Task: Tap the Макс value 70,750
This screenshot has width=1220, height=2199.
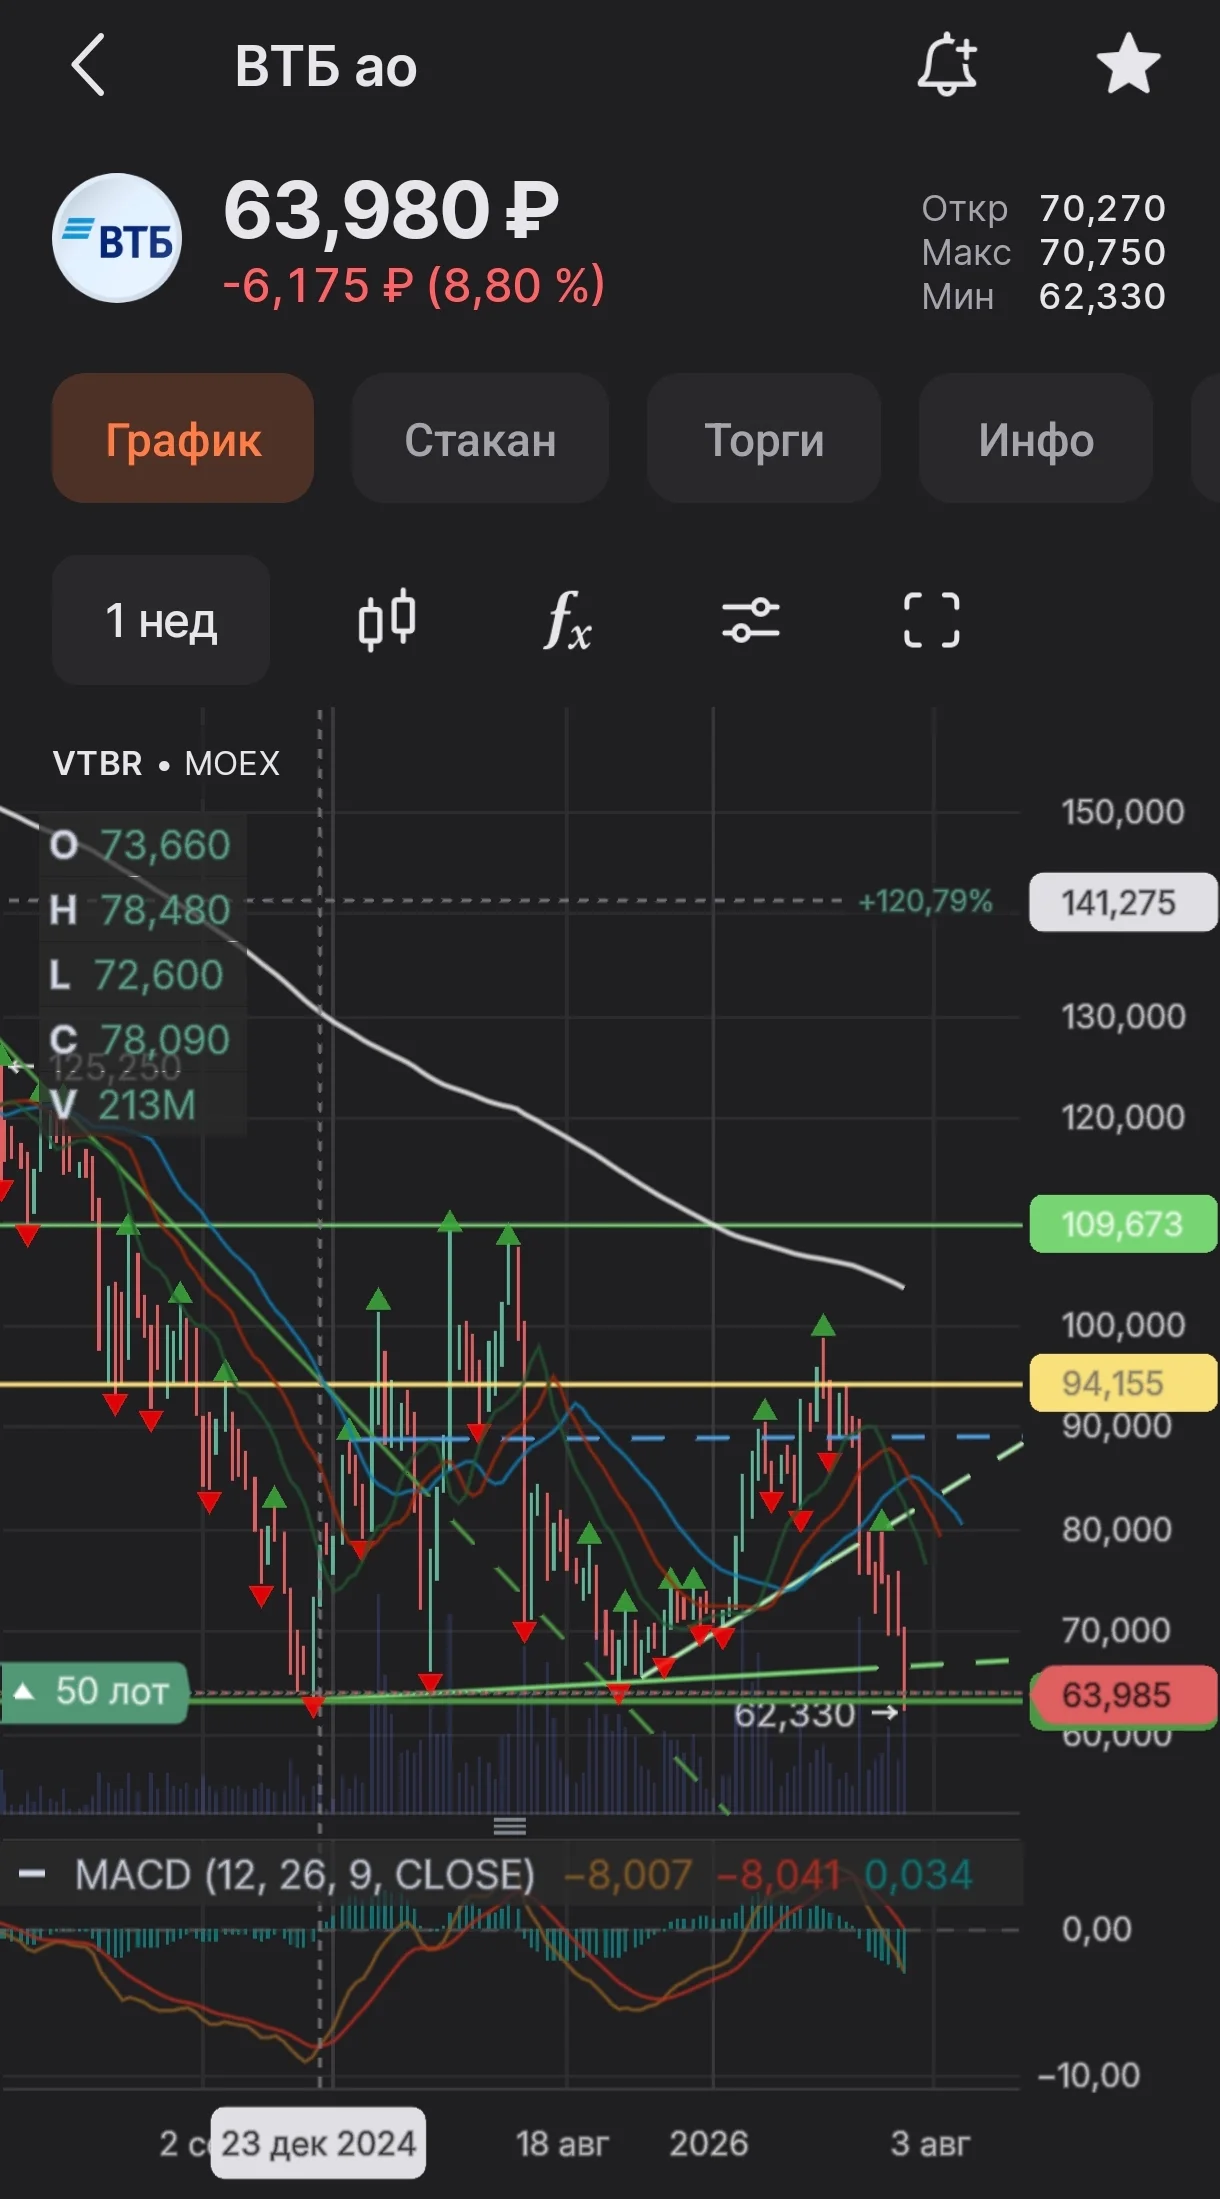Action: (x=1102, y=252)
